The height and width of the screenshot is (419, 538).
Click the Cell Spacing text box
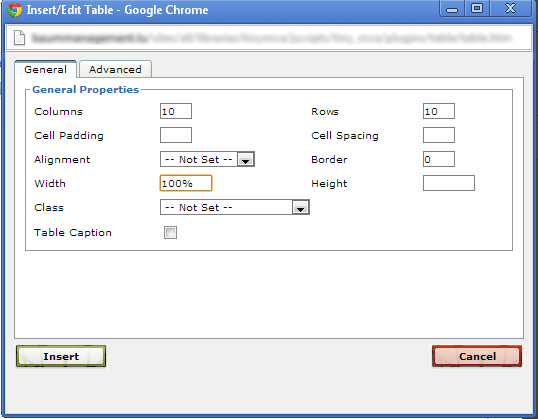click(x=439, y=135)
